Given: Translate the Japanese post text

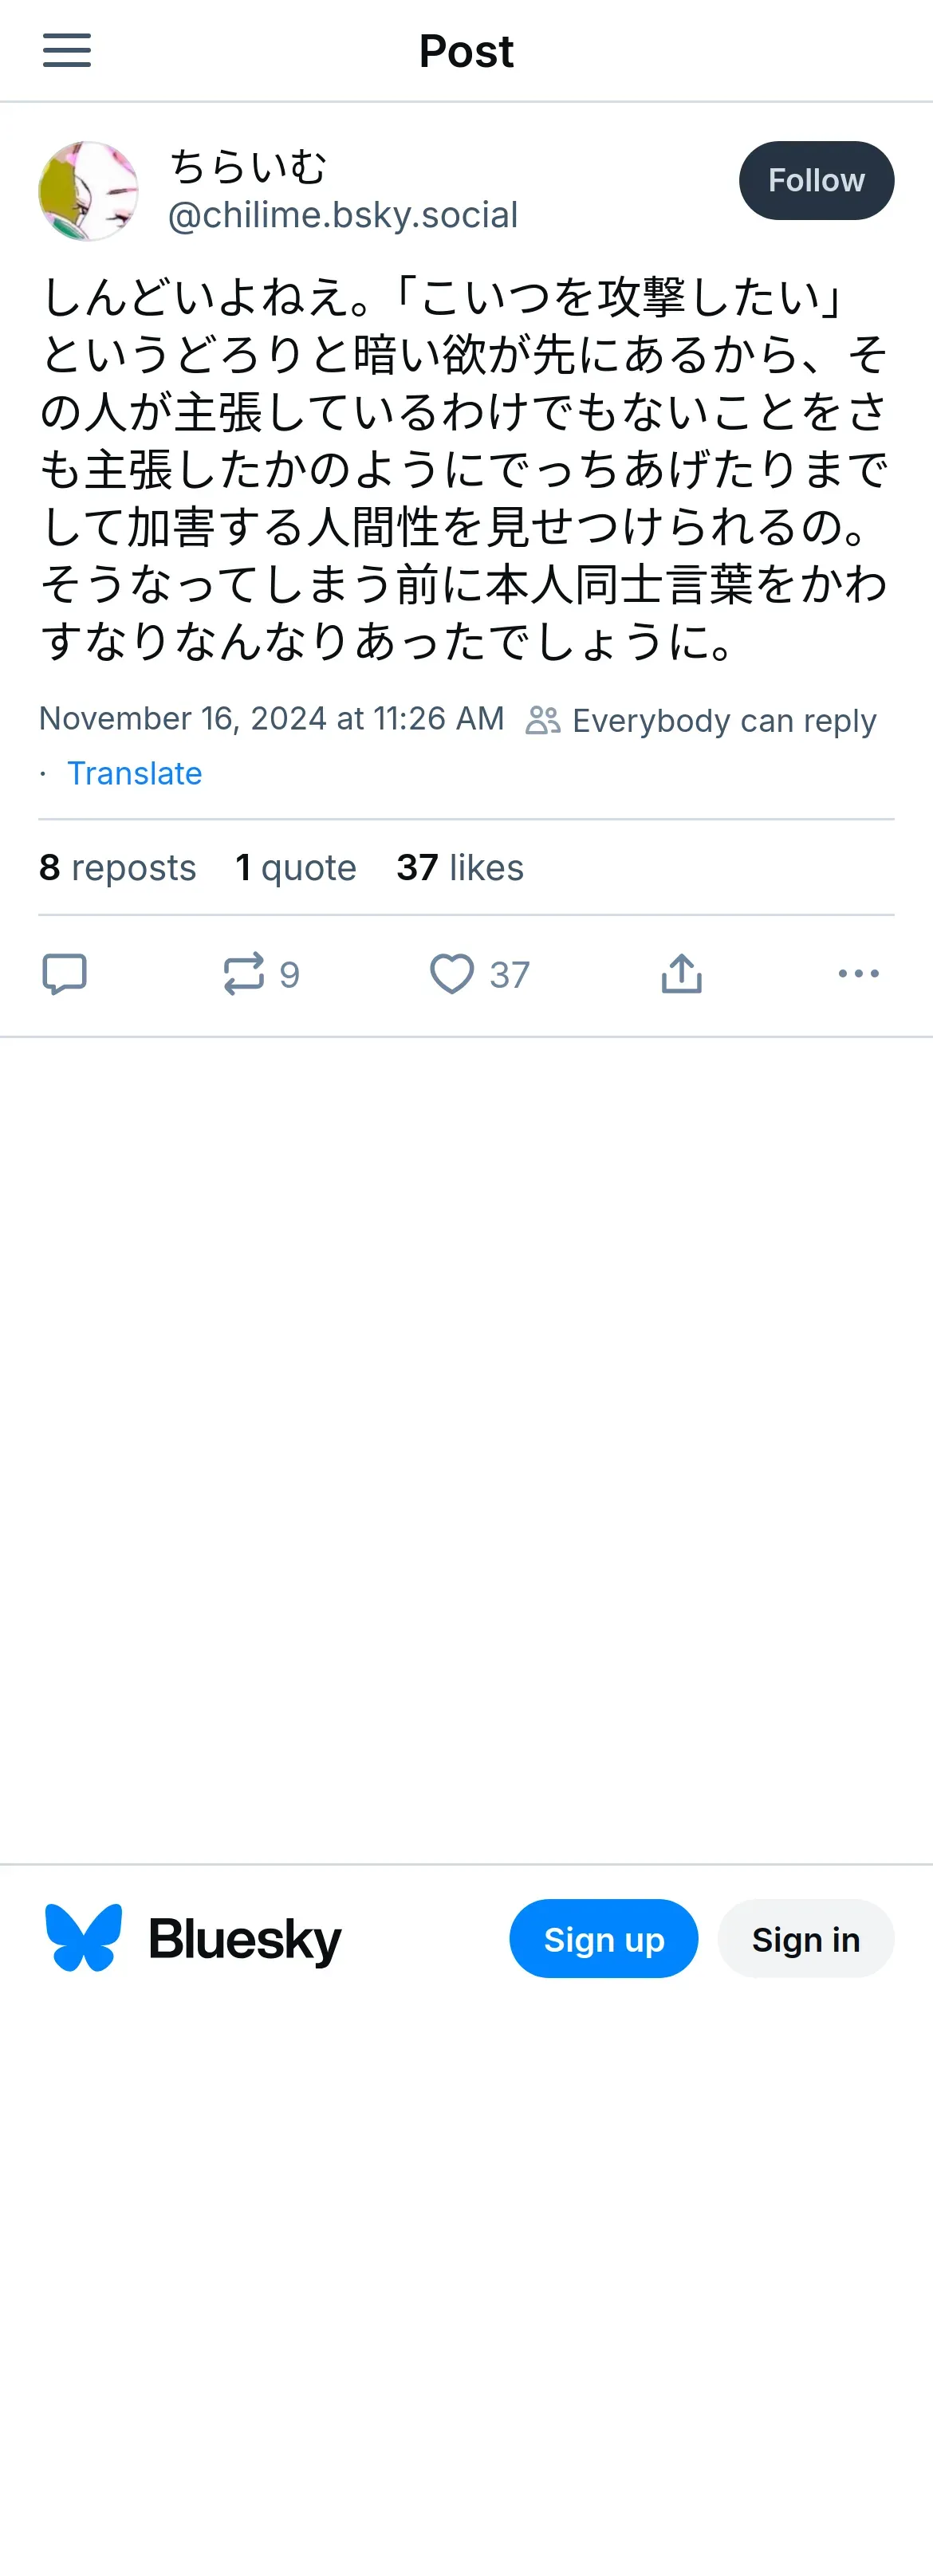Looking at the screenshot, I should (x=134, y=773).
